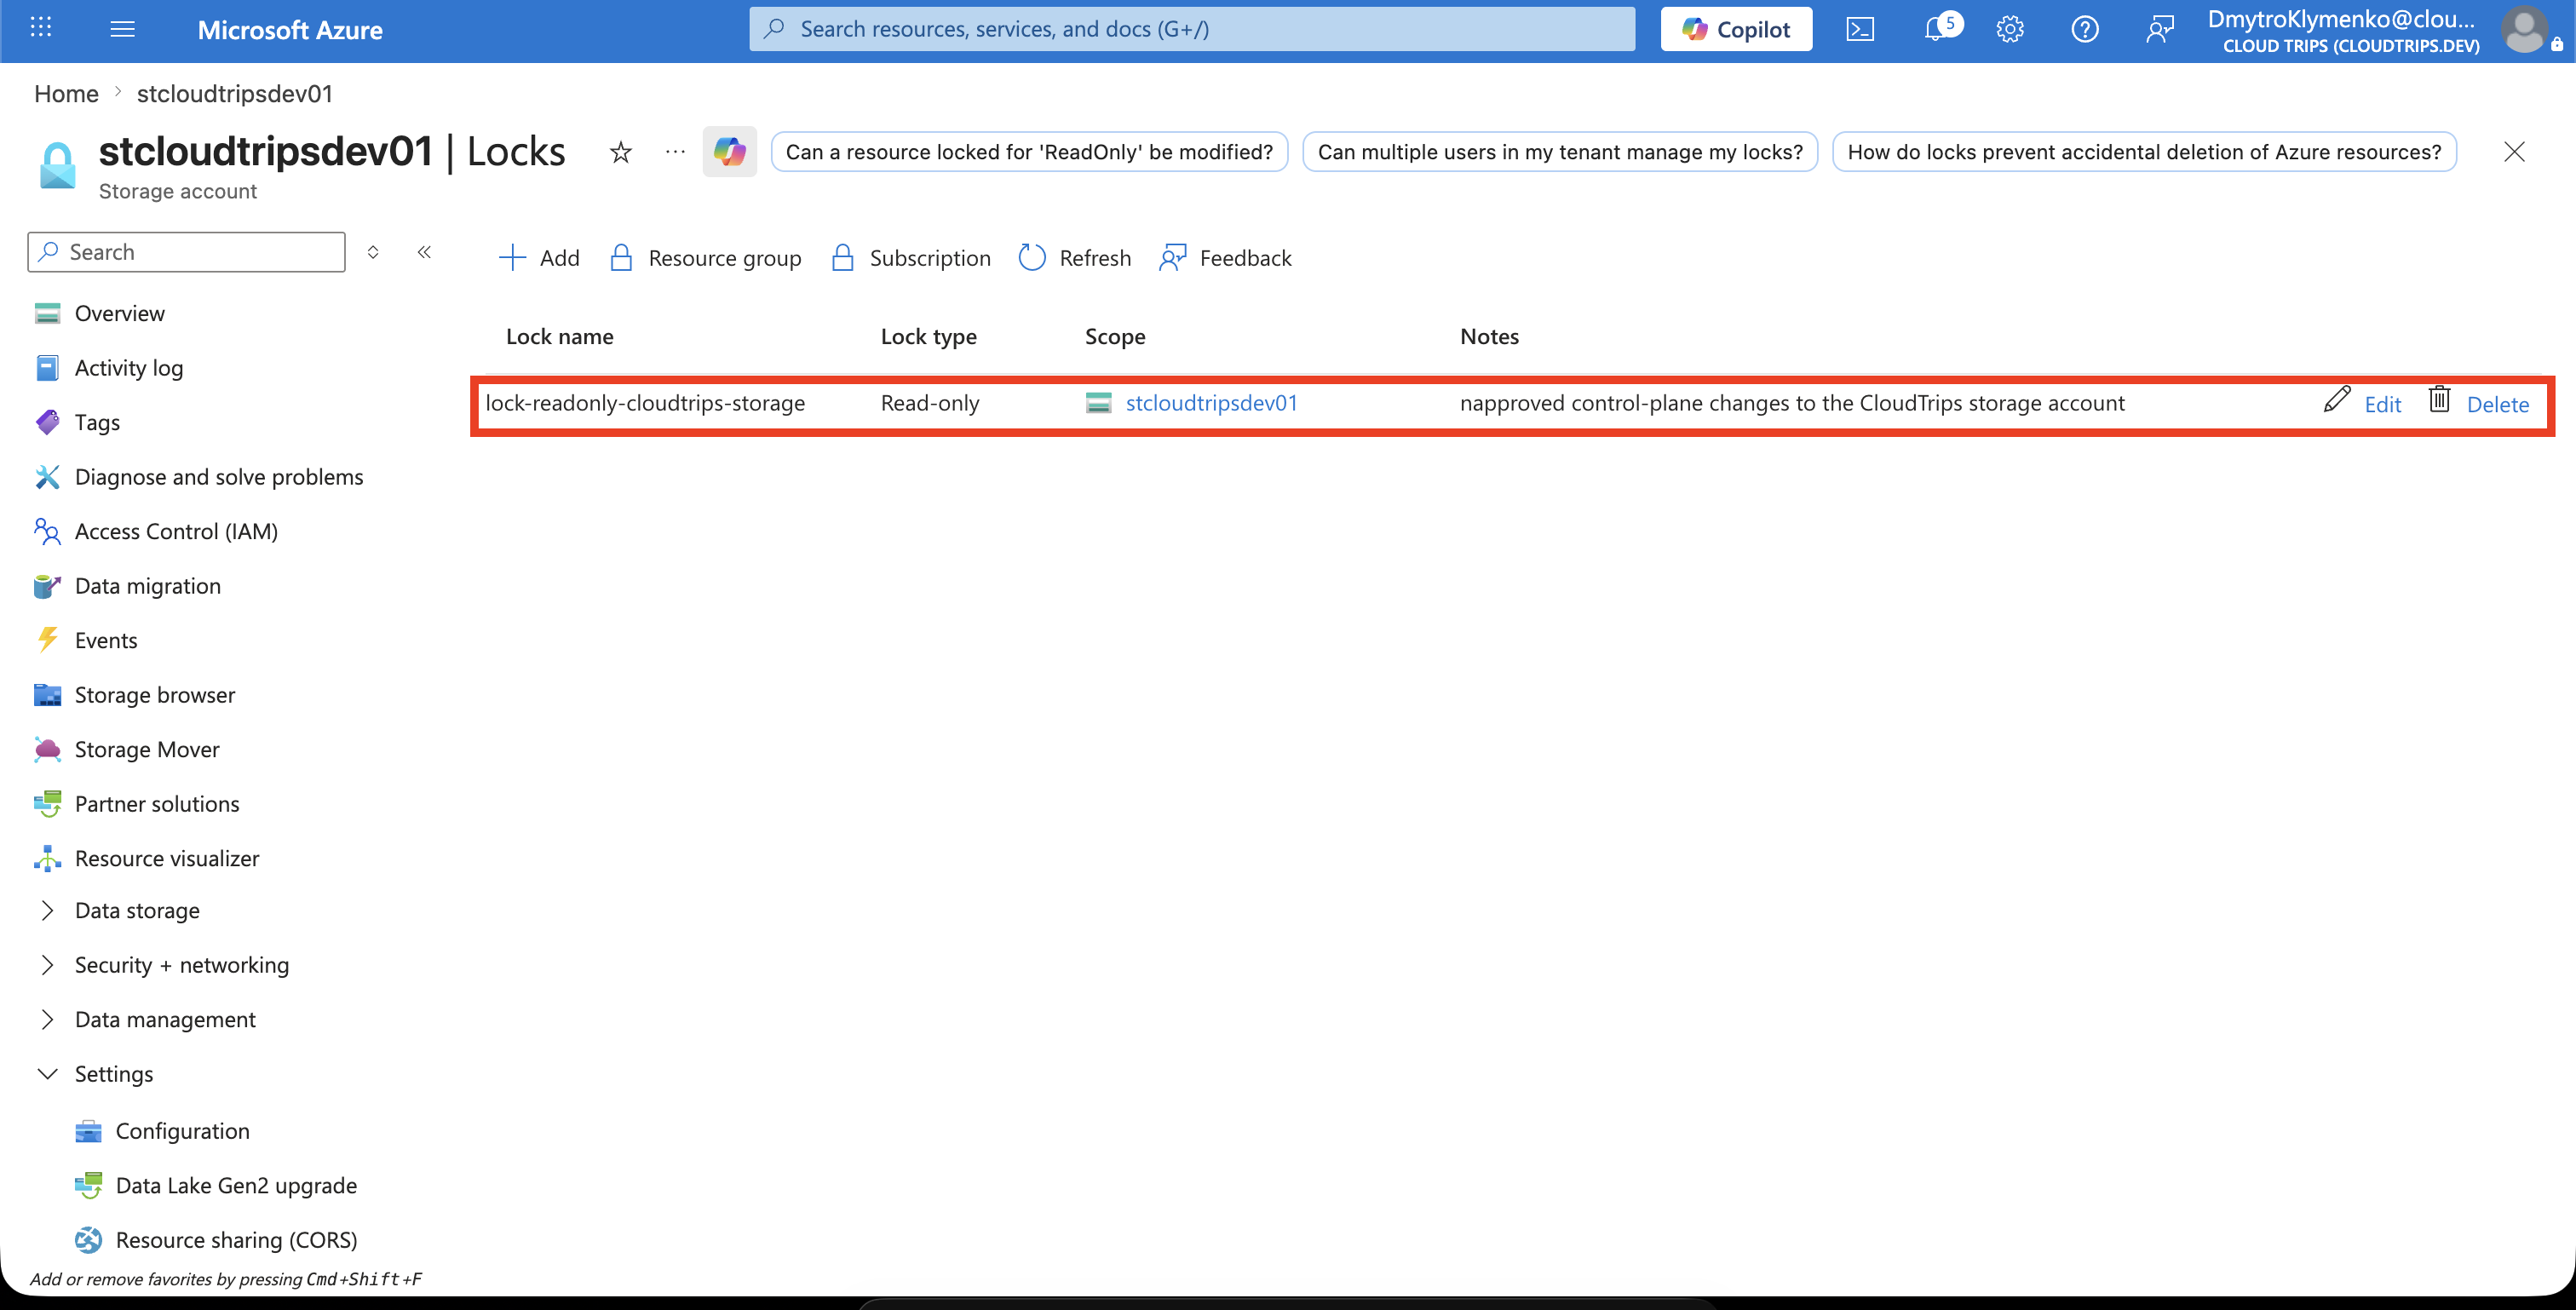The image size is (2576, 1310).
Task: Open the top bar Copilot button
Action: click(x=1736, y=29)
